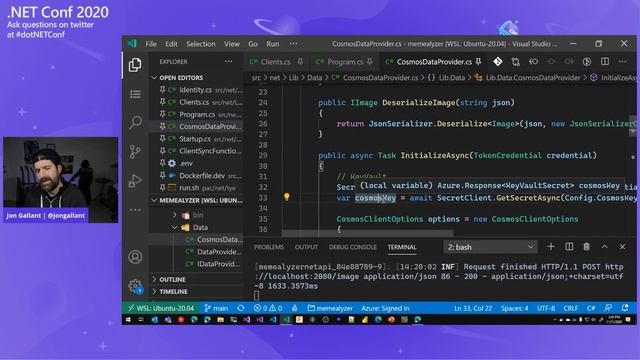Split the terminal panel
The width and height of the screenshot is (640, 360).
(569, 247)
